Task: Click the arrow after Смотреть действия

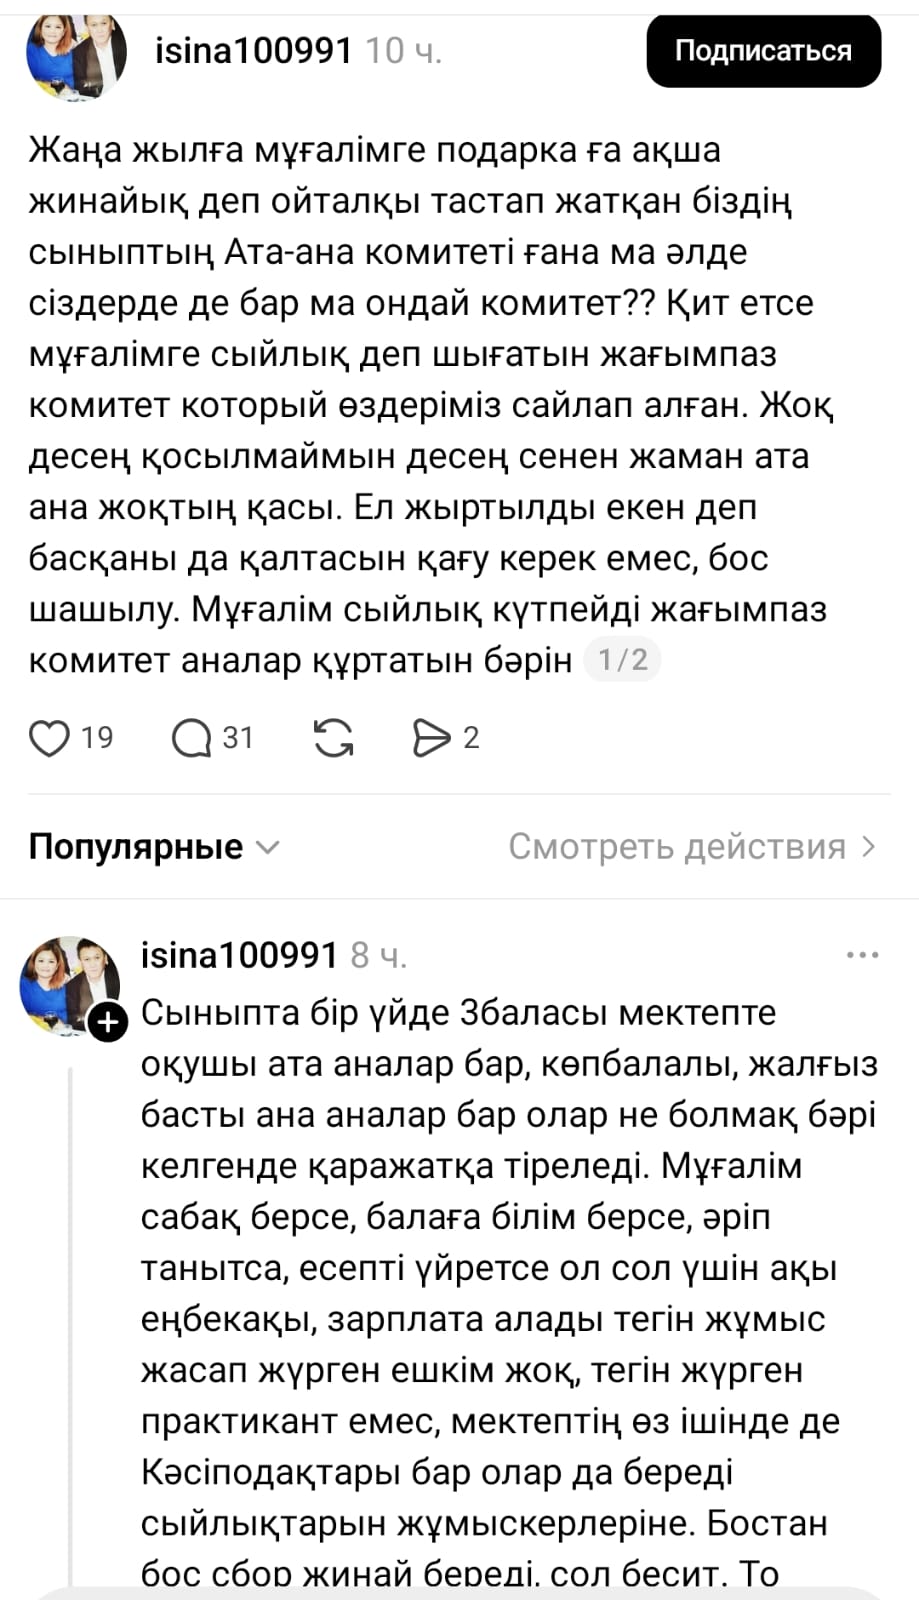Action: (869, 847)
